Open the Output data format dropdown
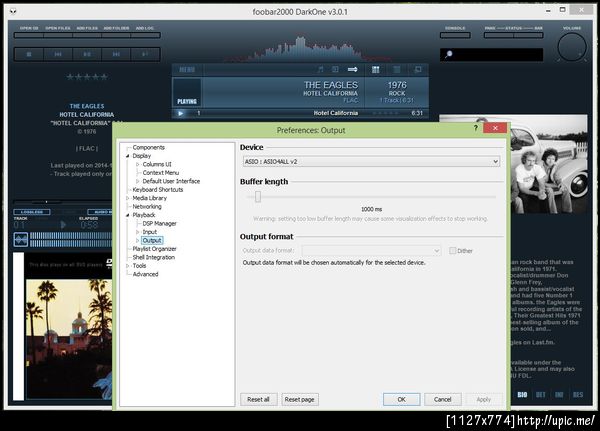This screenshot has height=431, width=600. (371, 251)
